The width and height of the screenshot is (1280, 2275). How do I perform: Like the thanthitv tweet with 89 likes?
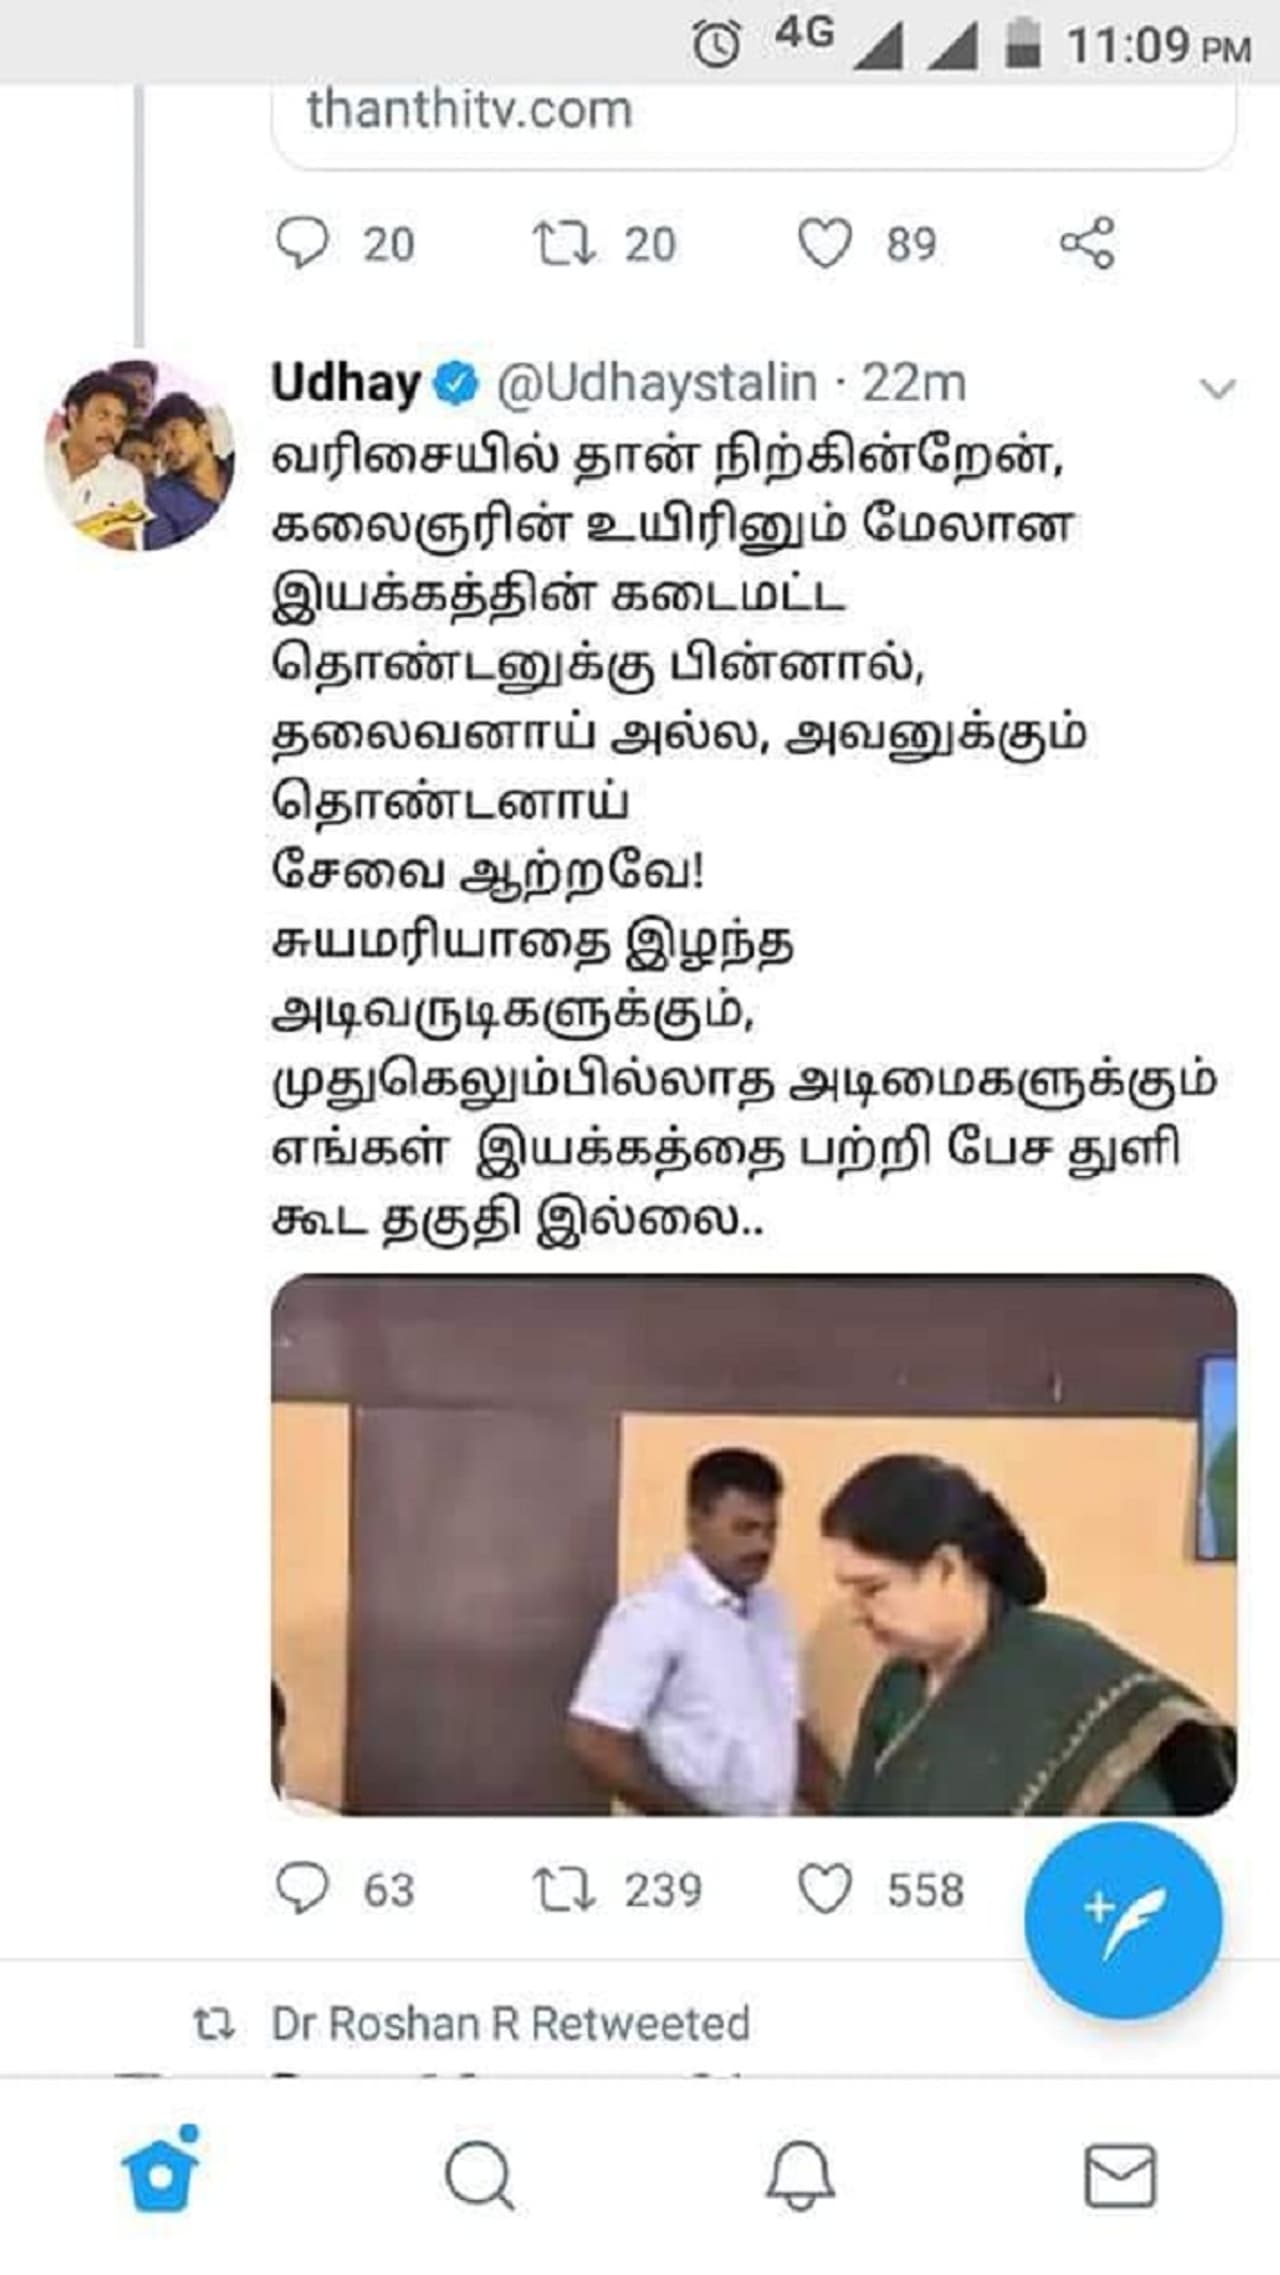click(x=825, y=244)
